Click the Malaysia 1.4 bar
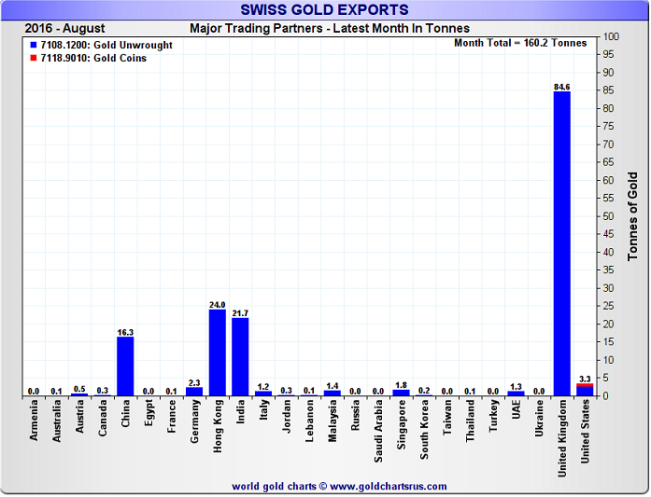The height and width of the screenshot is (497, 651). pyautogui.click(x=332, y=393)
